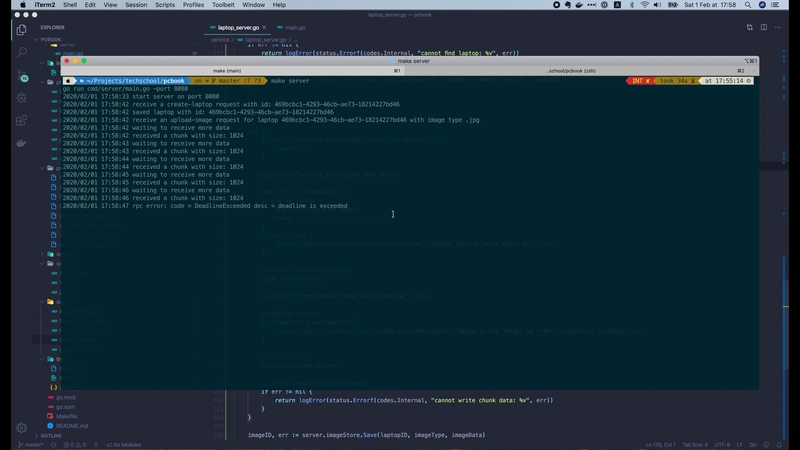
Task: Click the master branch in status bar
Action: tap(31, 445)
